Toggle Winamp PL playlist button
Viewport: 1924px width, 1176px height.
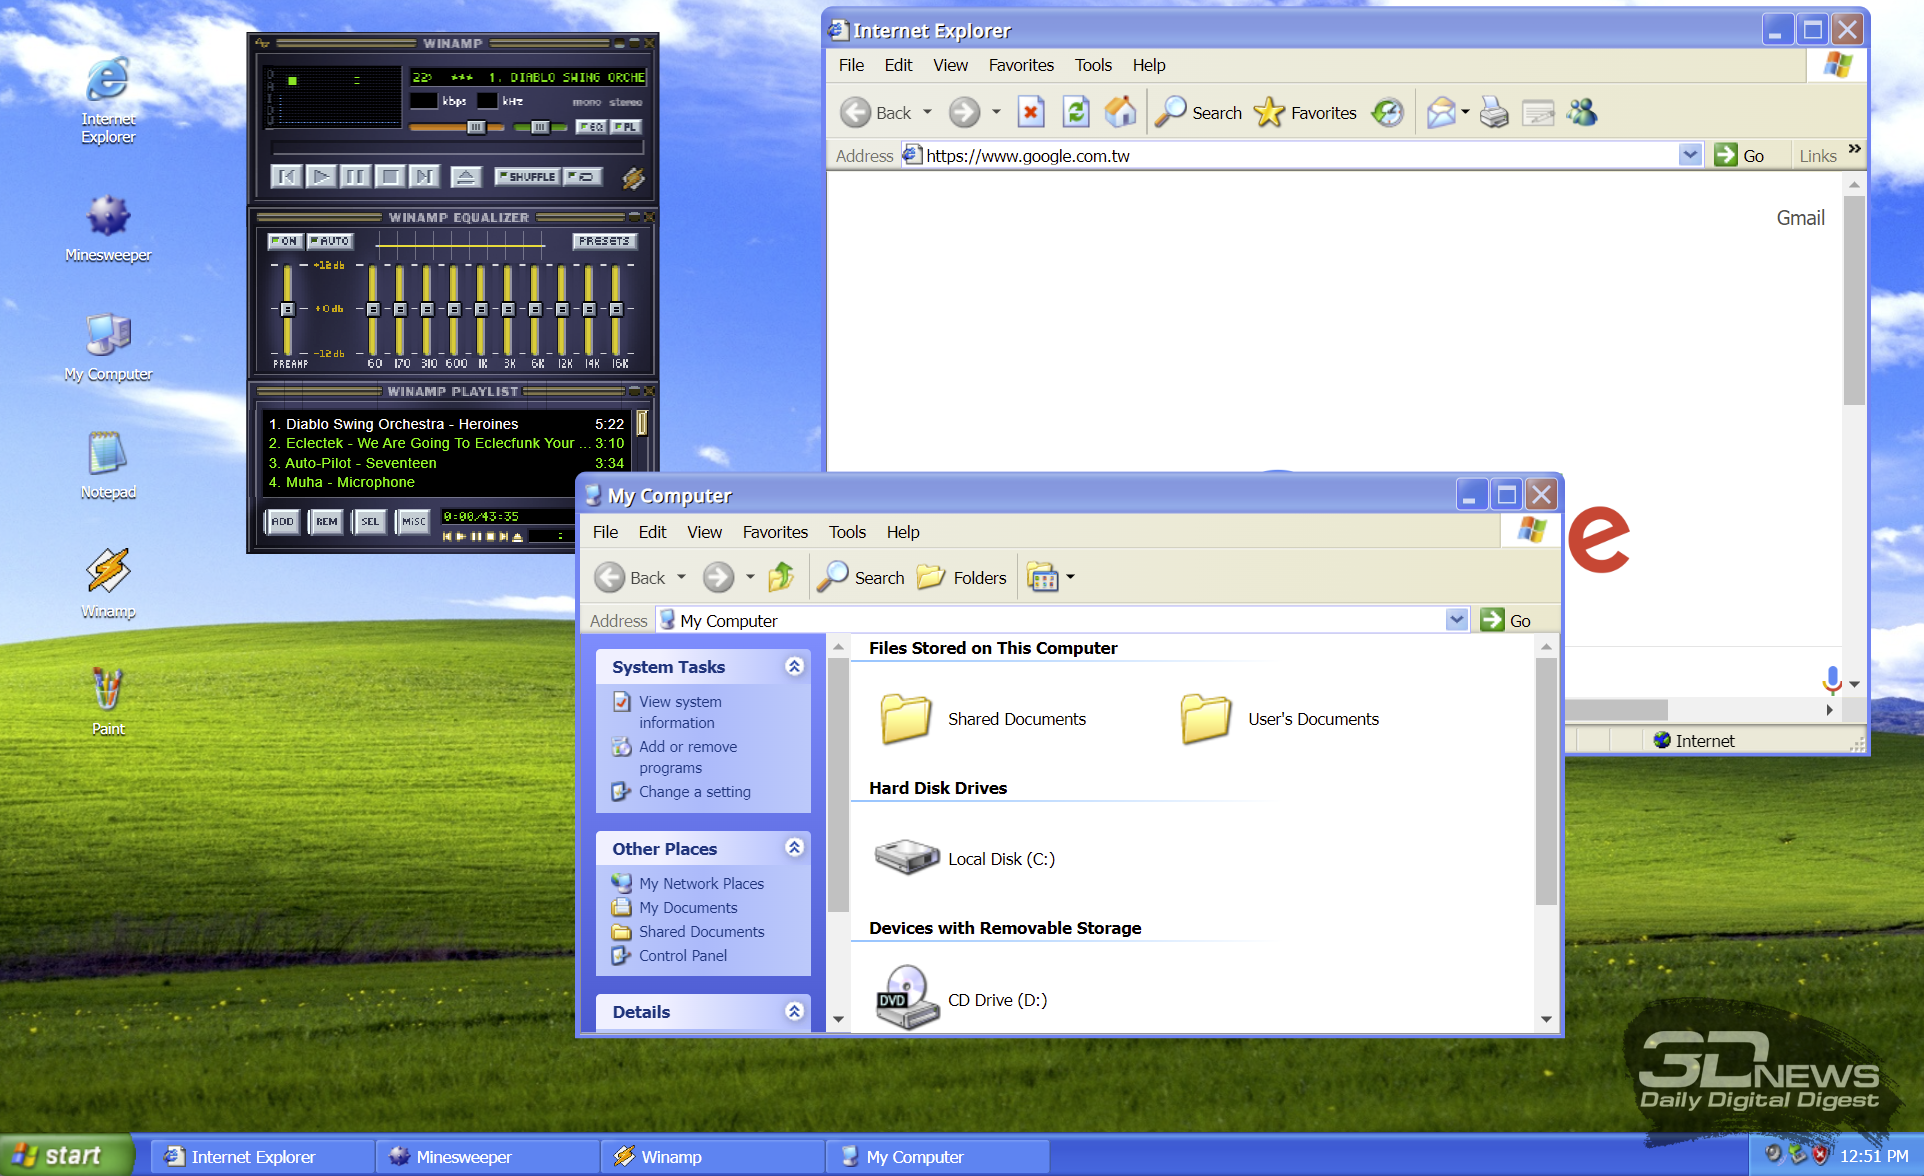tap(626, 127)
